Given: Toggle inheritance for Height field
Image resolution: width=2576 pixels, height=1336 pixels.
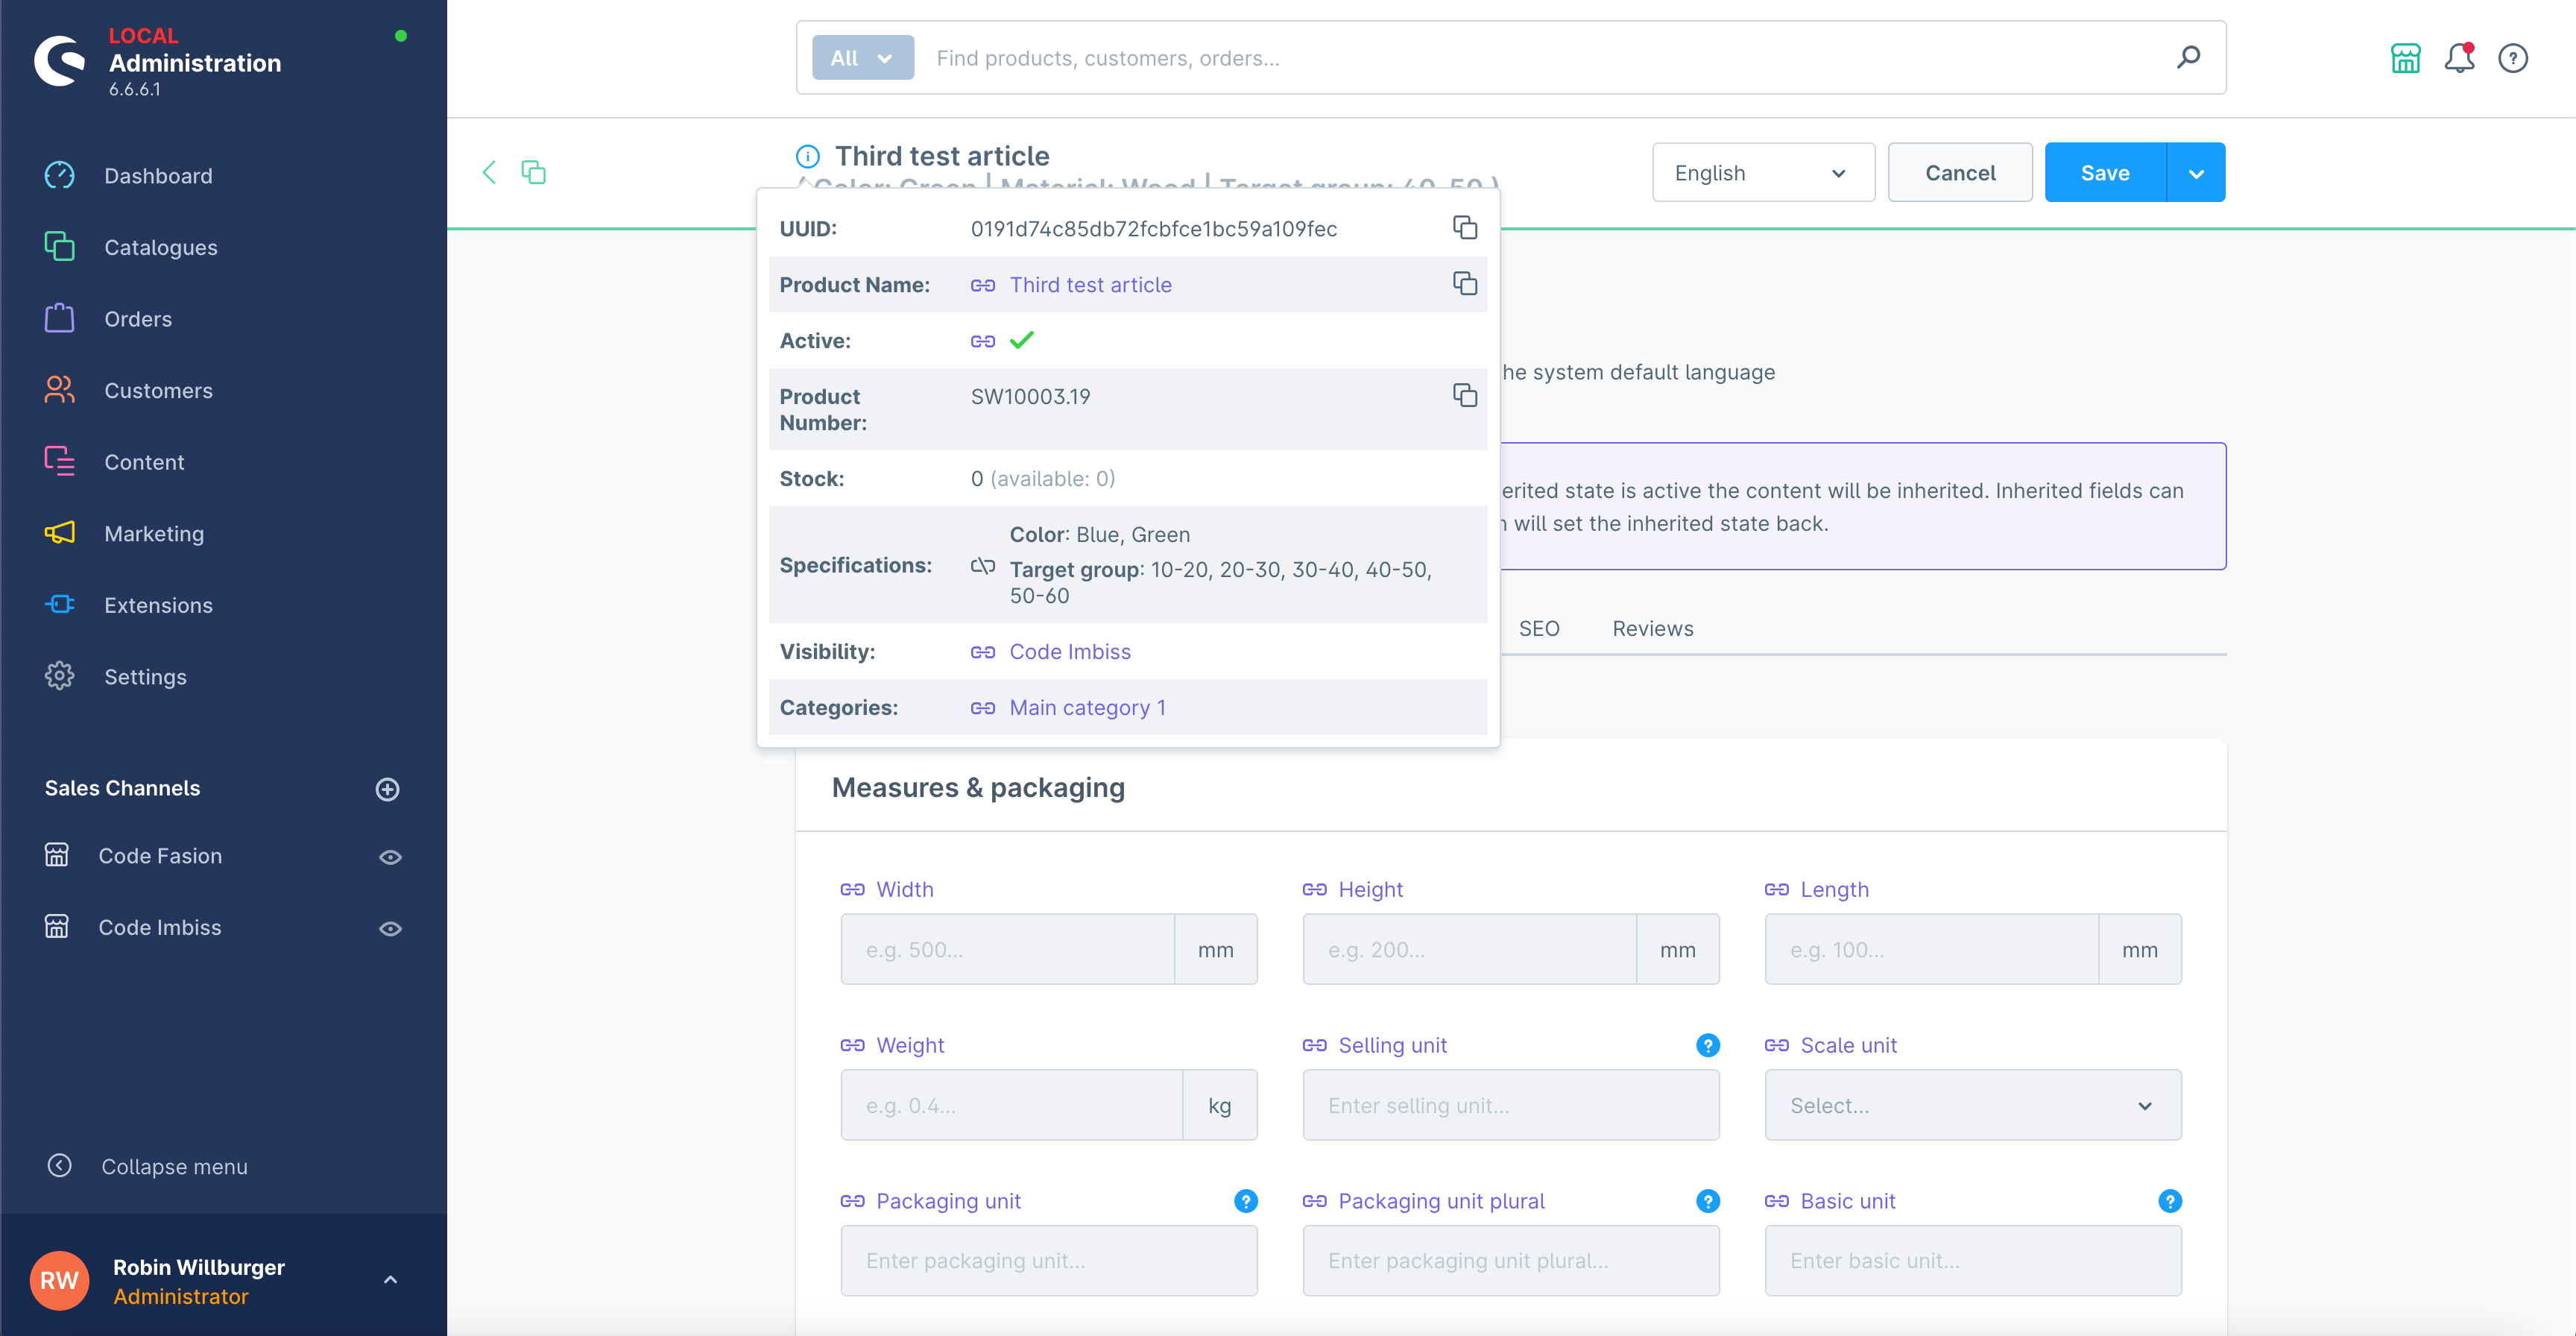Looking at the screenshot, I should tap(1315, 889).
